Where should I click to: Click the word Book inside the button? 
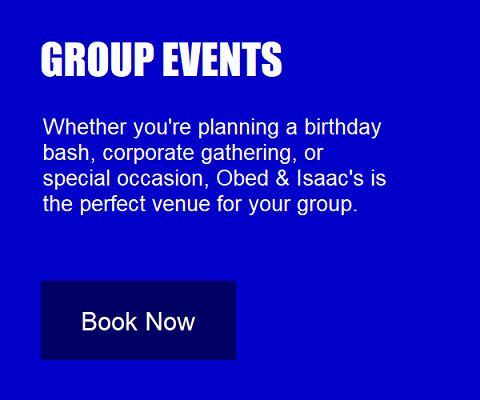110,321
